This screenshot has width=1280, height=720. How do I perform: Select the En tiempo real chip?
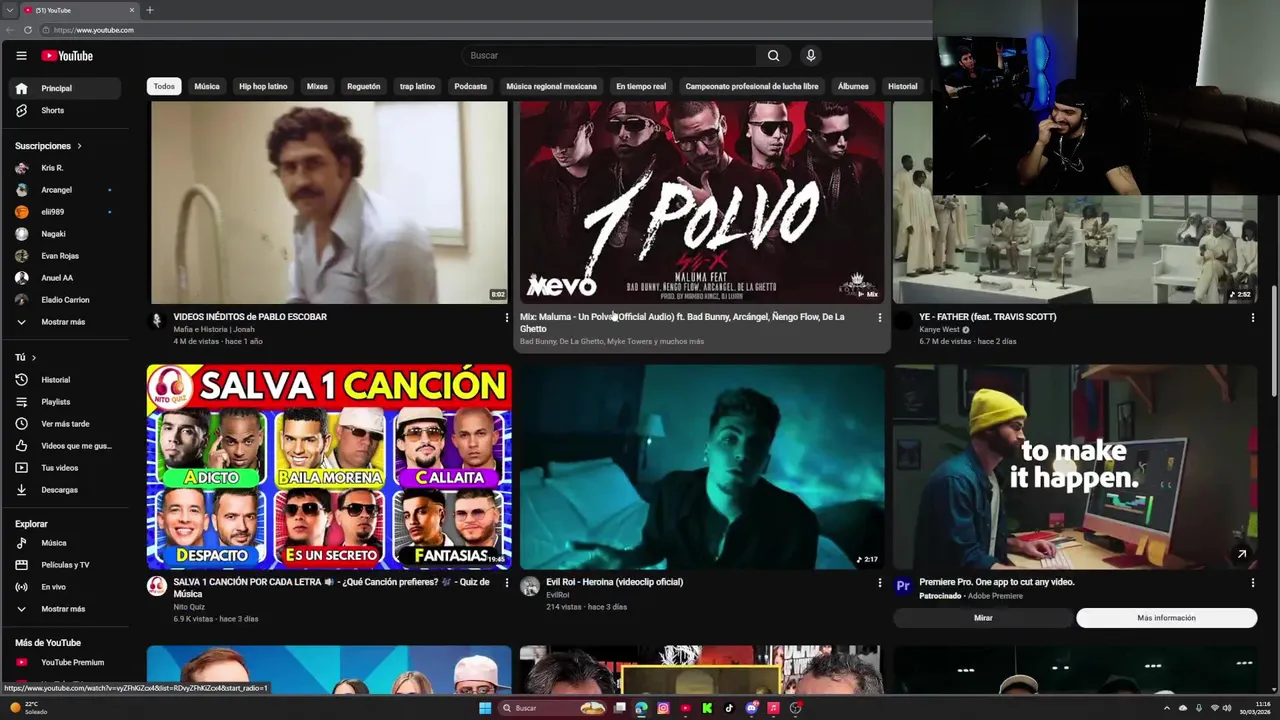coord(641,86)
